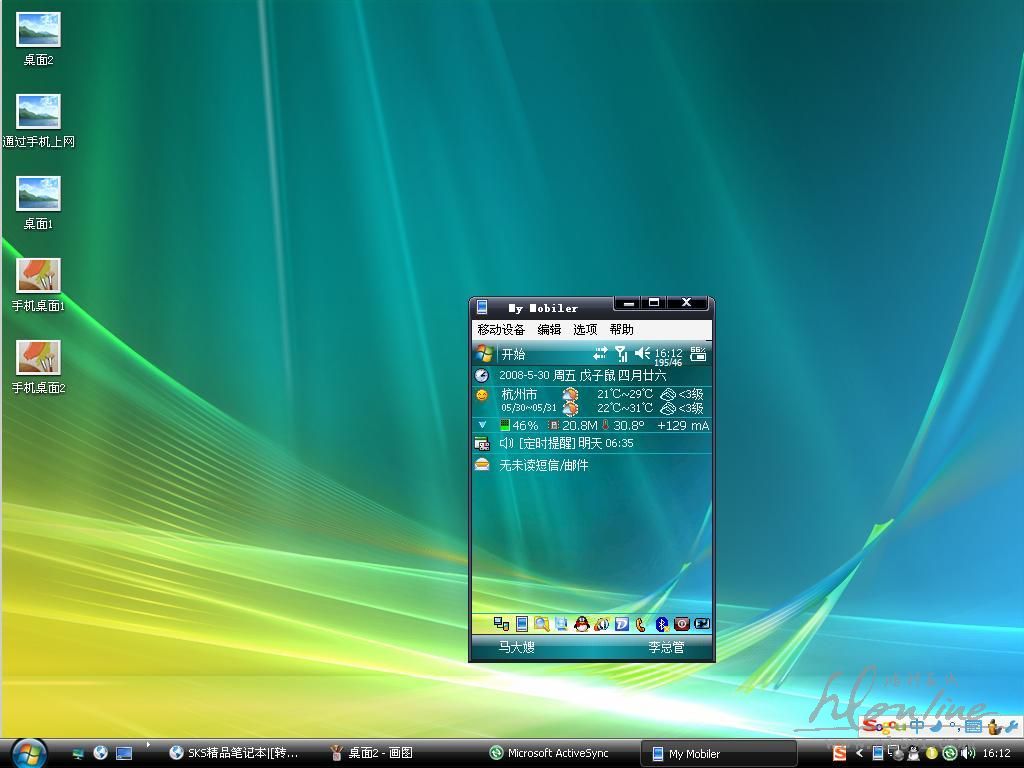The height and width of the screenshot is (768, 1024).
Task: Open the 选项 menu
Action: pos(585,329)
